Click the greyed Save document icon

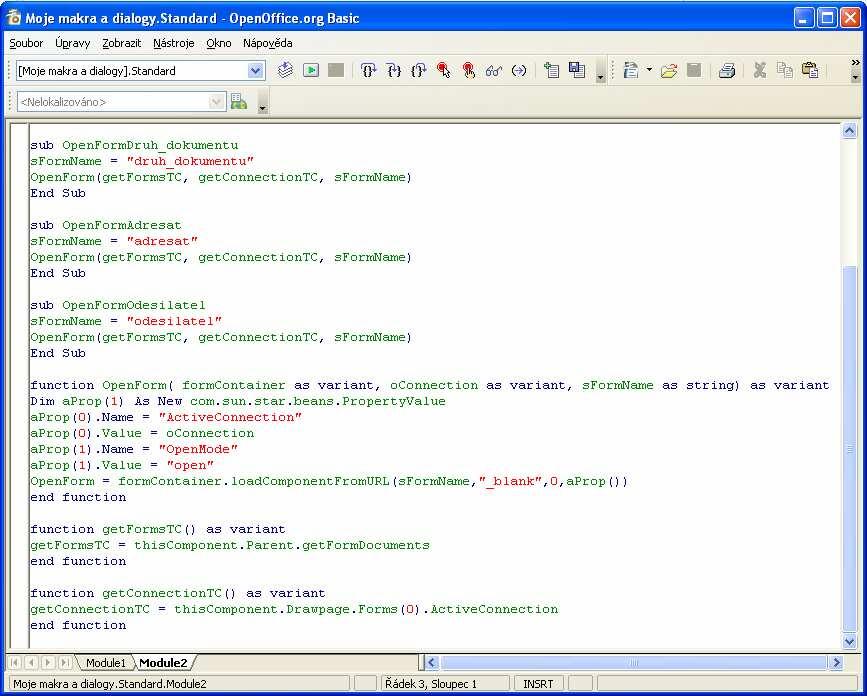coord(693,70)
